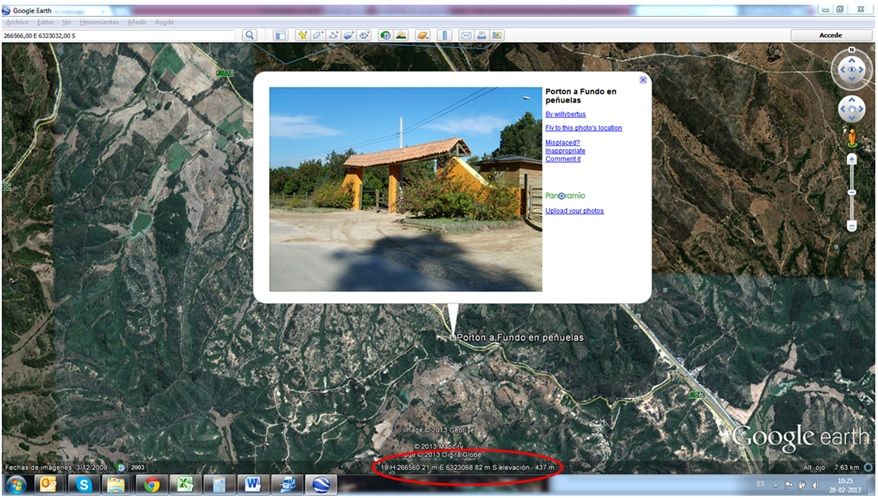
Task: Zoom out with the minus button
Action: click(x=852, y=226)
